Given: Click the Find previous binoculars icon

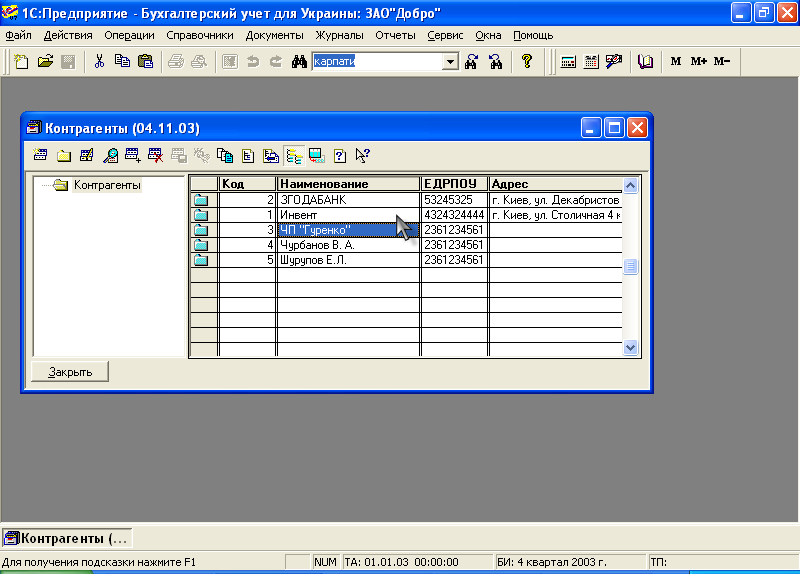Looking at the screenshot, I should [495, 62].
